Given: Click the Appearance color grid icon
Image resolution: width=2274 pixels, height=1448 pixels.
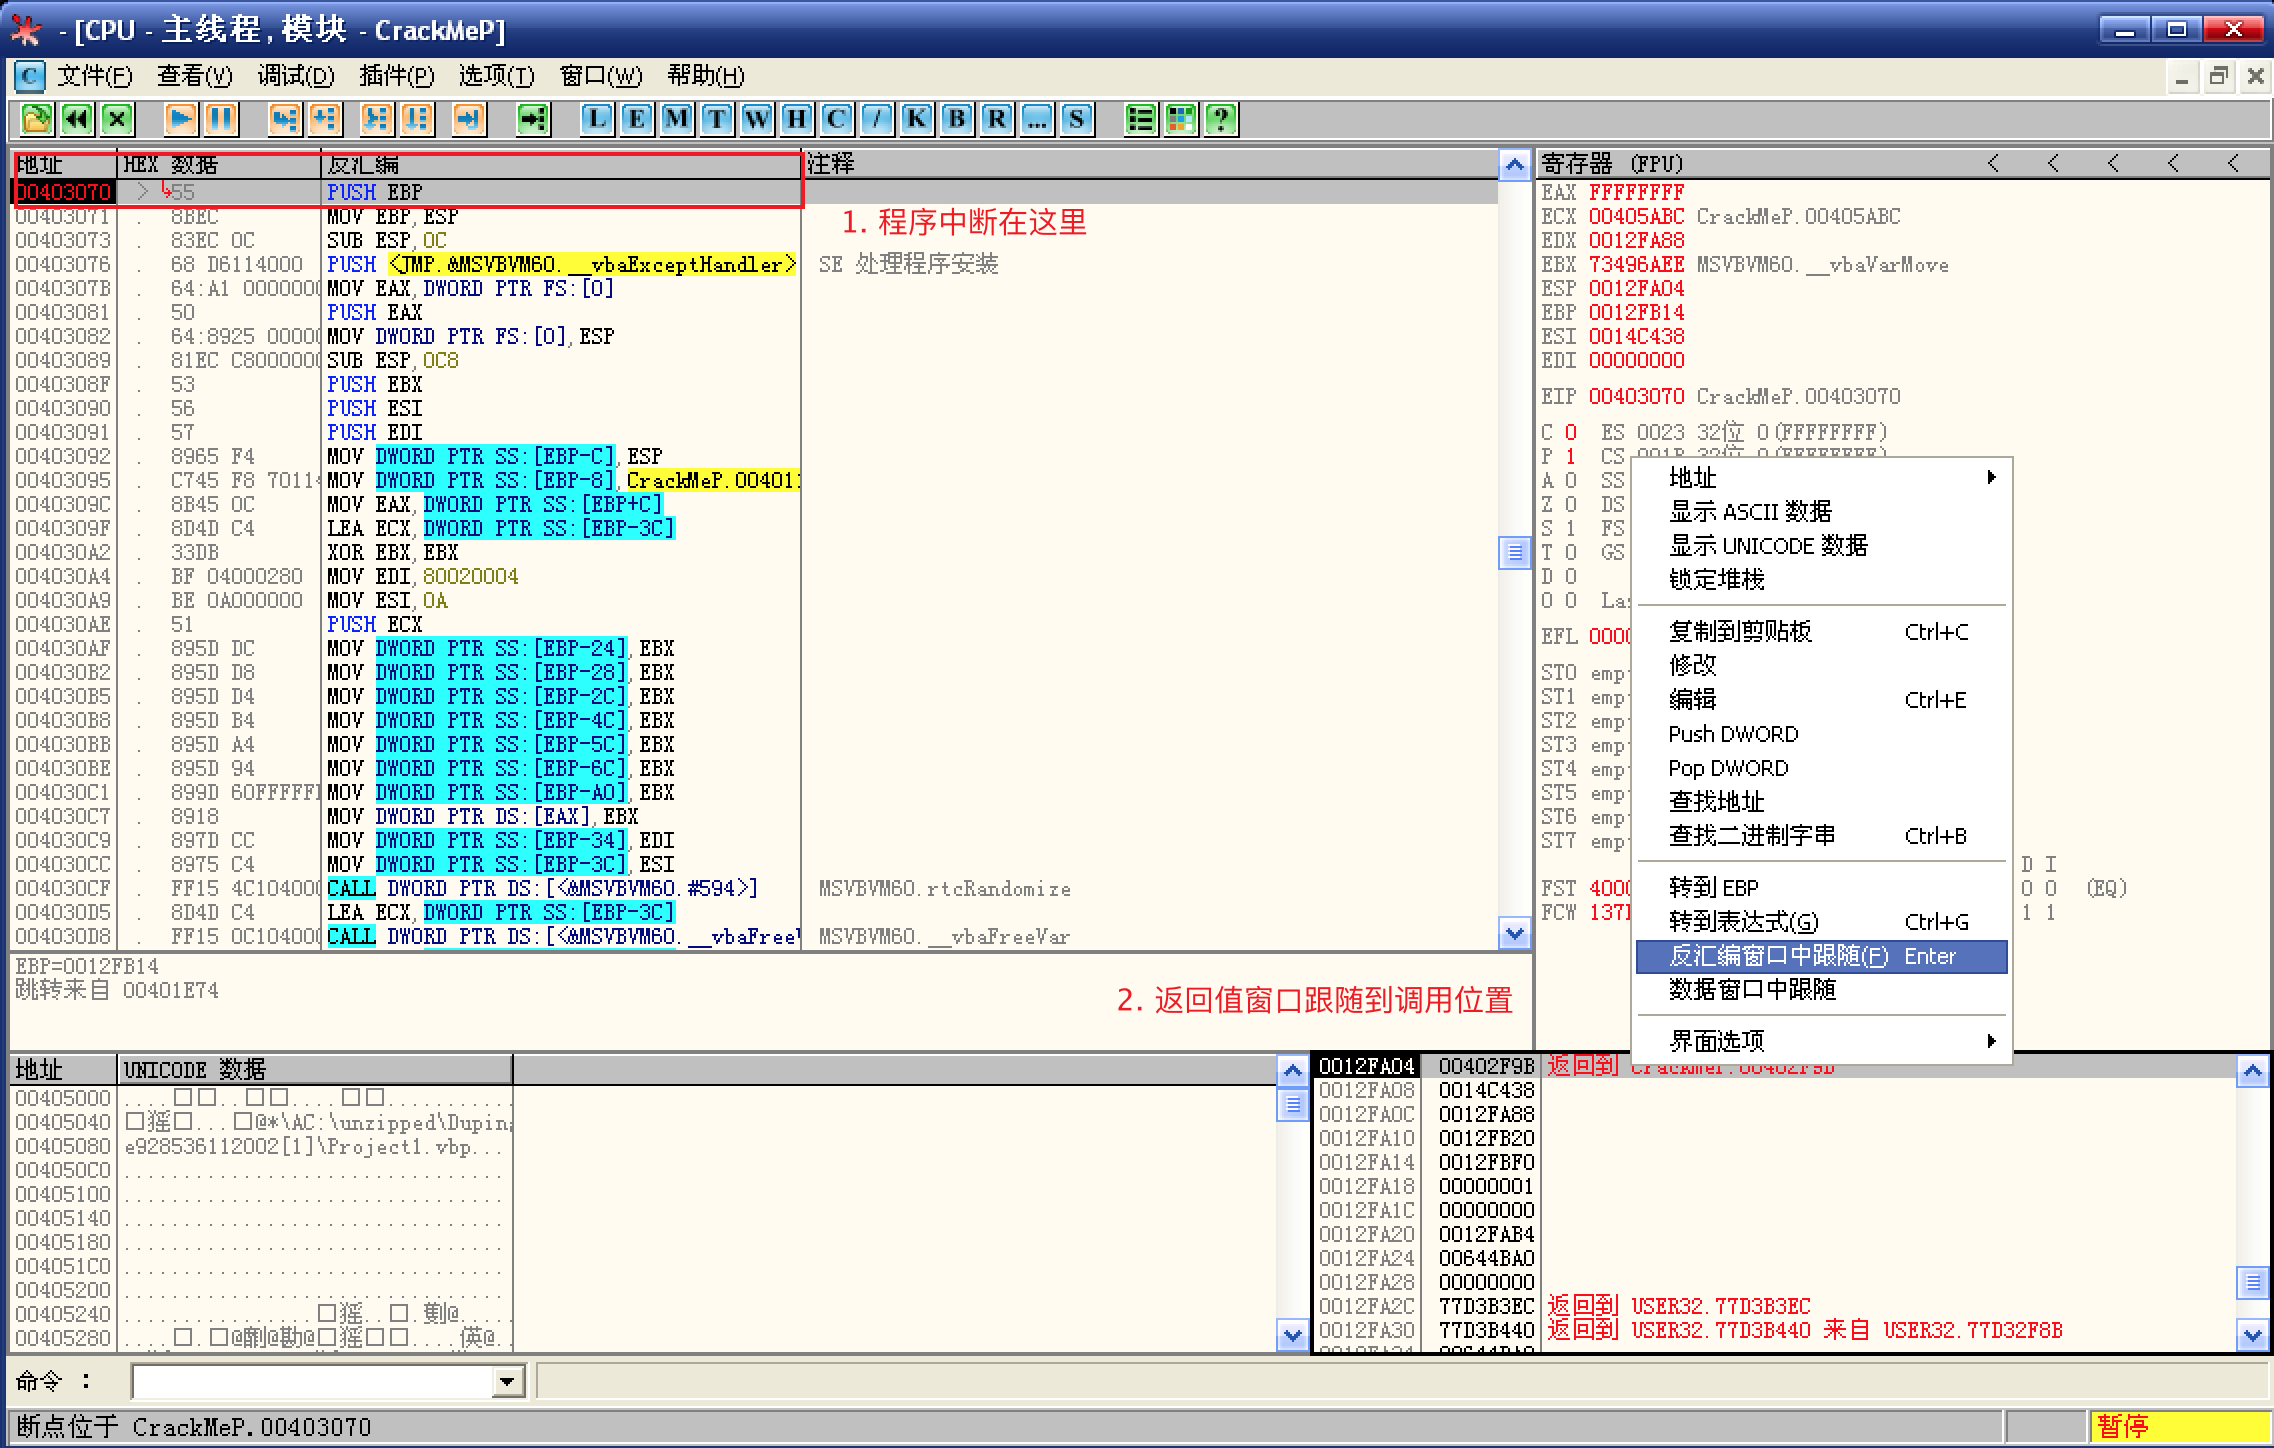Looking at the screenshot, I should click(1181, 120).
